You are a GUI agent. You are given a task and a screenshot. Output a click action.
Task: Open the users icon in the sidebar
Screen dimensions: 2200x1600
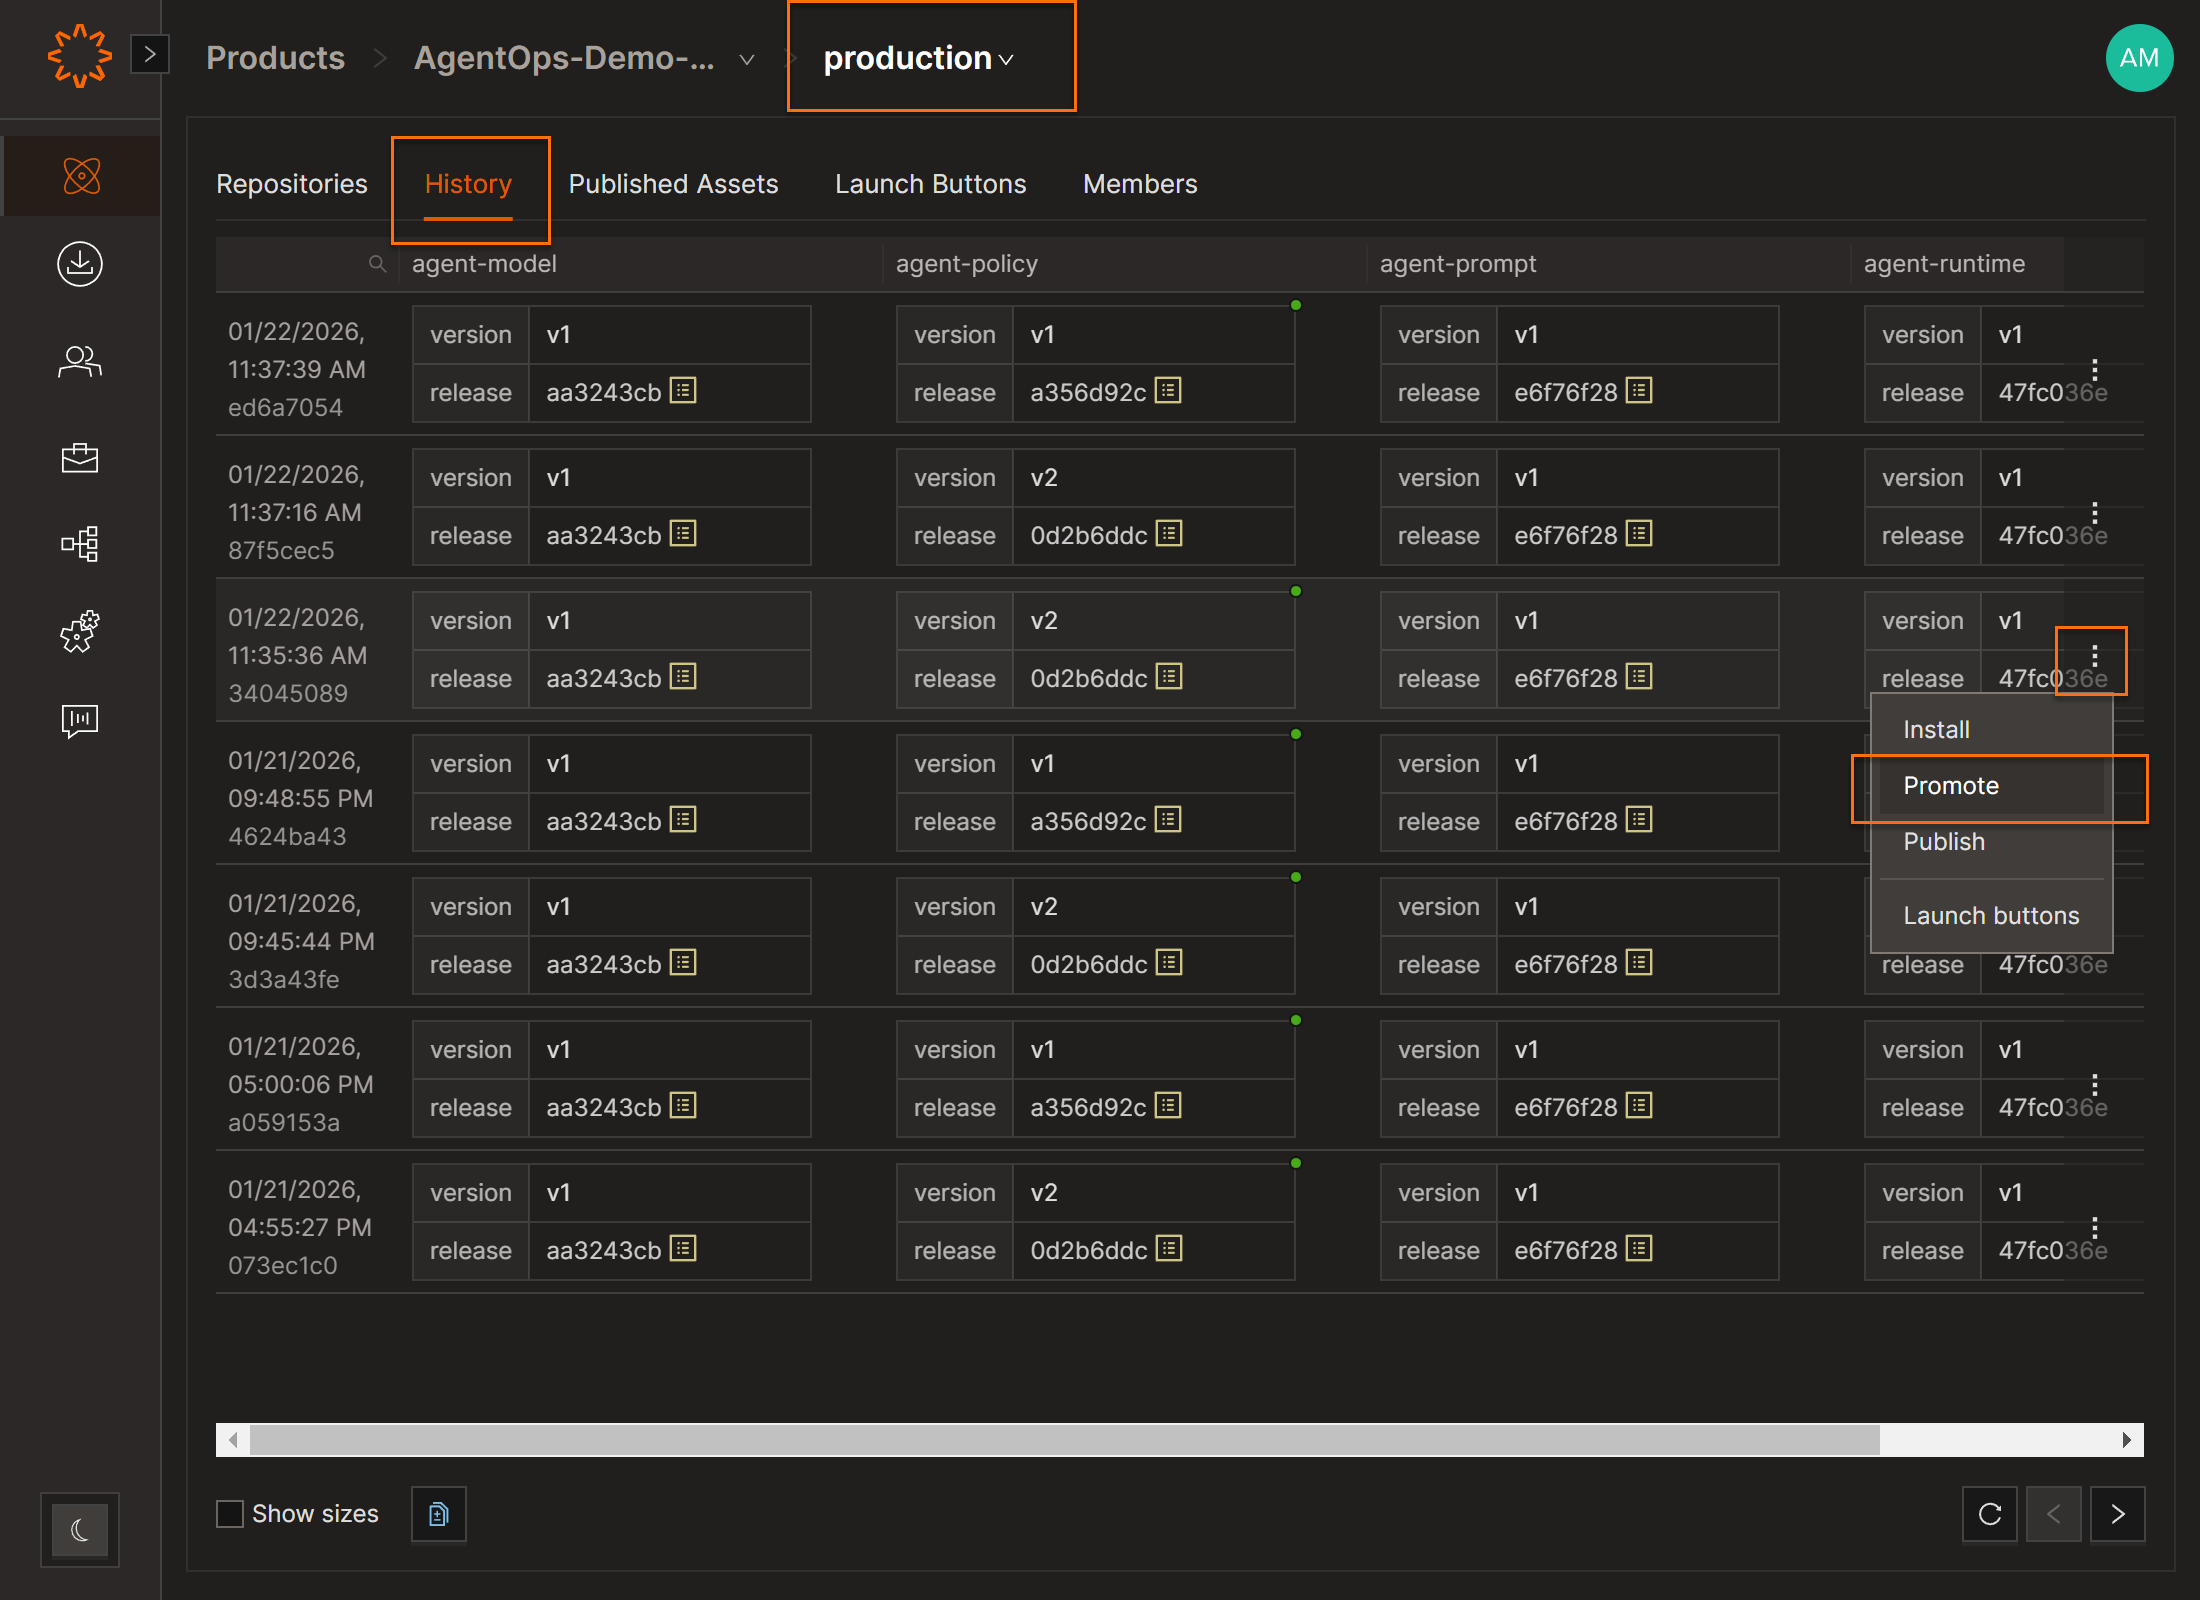pyautogui.click(x=80, y=361)
